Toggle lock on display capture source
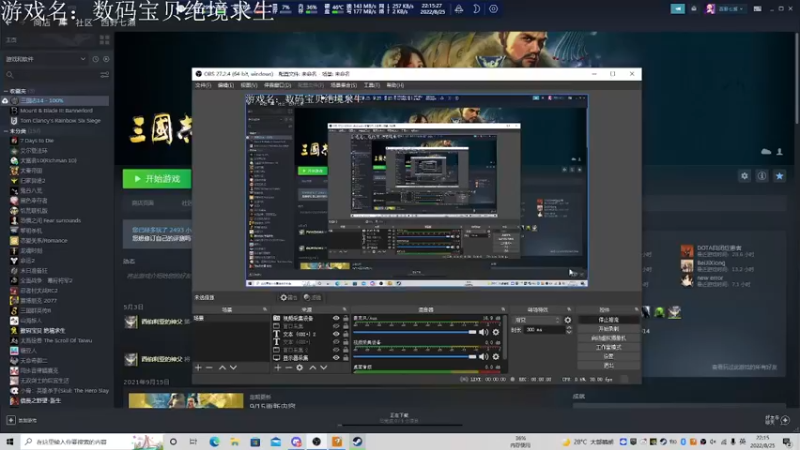The height and width of the screenshot is (450, 800). [346, 358]
